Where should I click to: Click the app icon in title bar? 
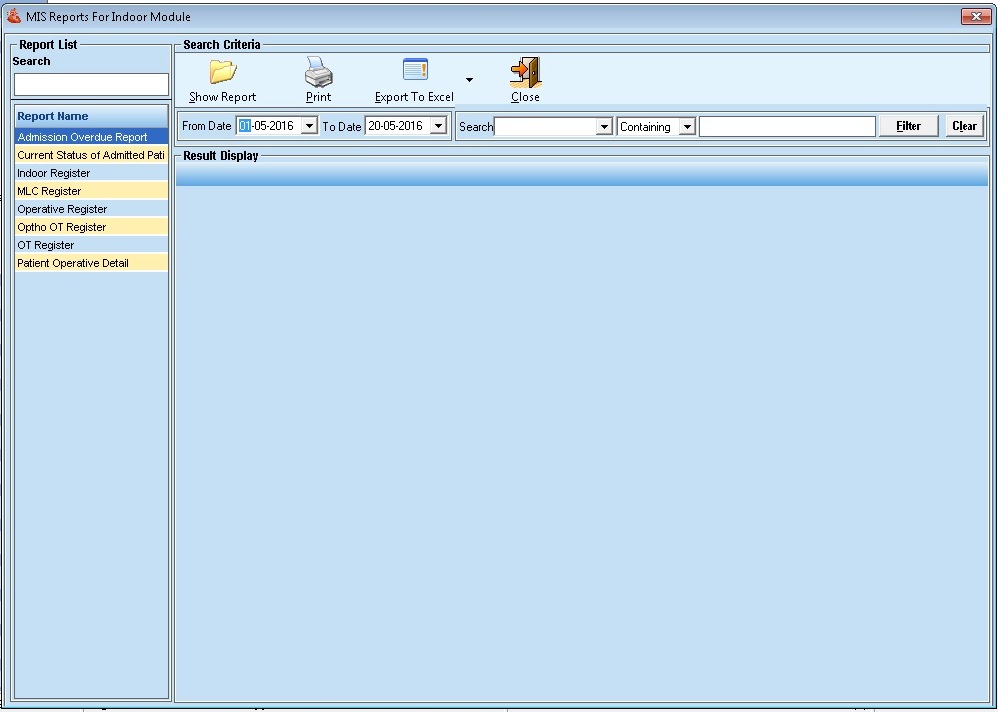(x=14, y=16)
